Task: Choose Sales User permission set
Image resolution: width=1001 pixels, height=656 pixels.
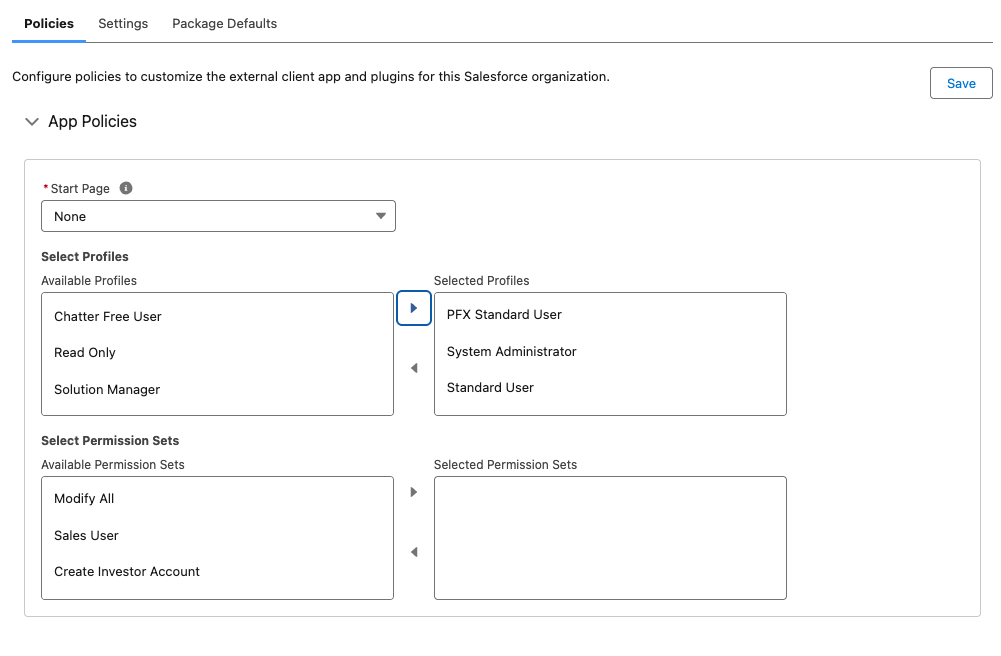Action: [x=86, y=536]
